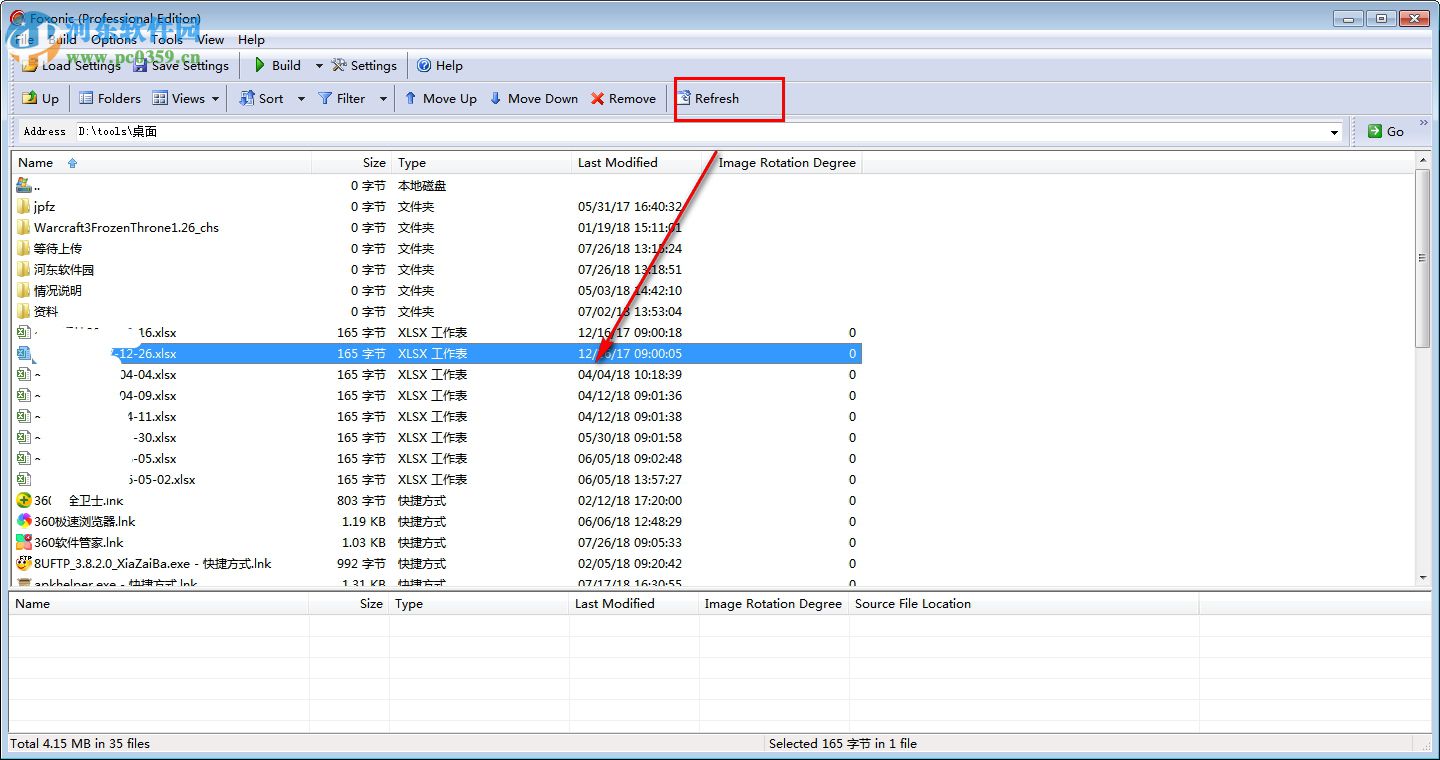
Task: Sort the upper list by the Size column
Action: (350, 163)
